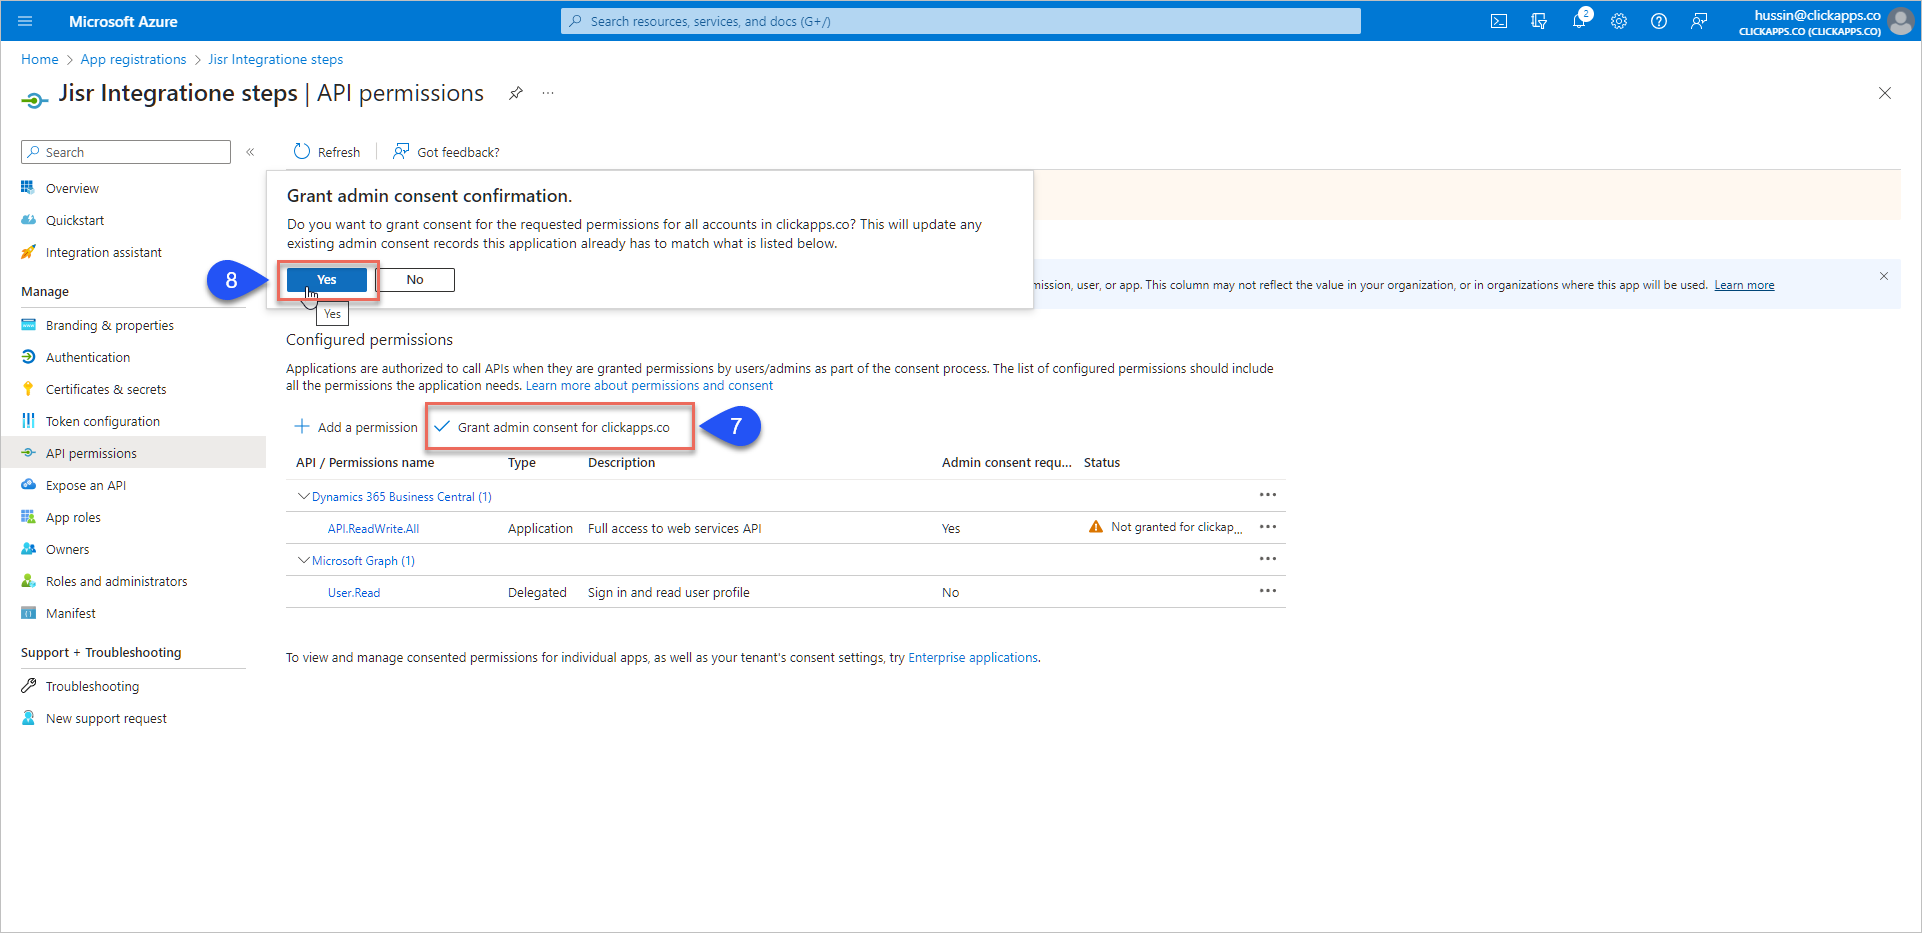Screen dimensions: 1922x933
Task: Open more options for API.ReadWrite.All row
Action: click(x=1267, y=527)
